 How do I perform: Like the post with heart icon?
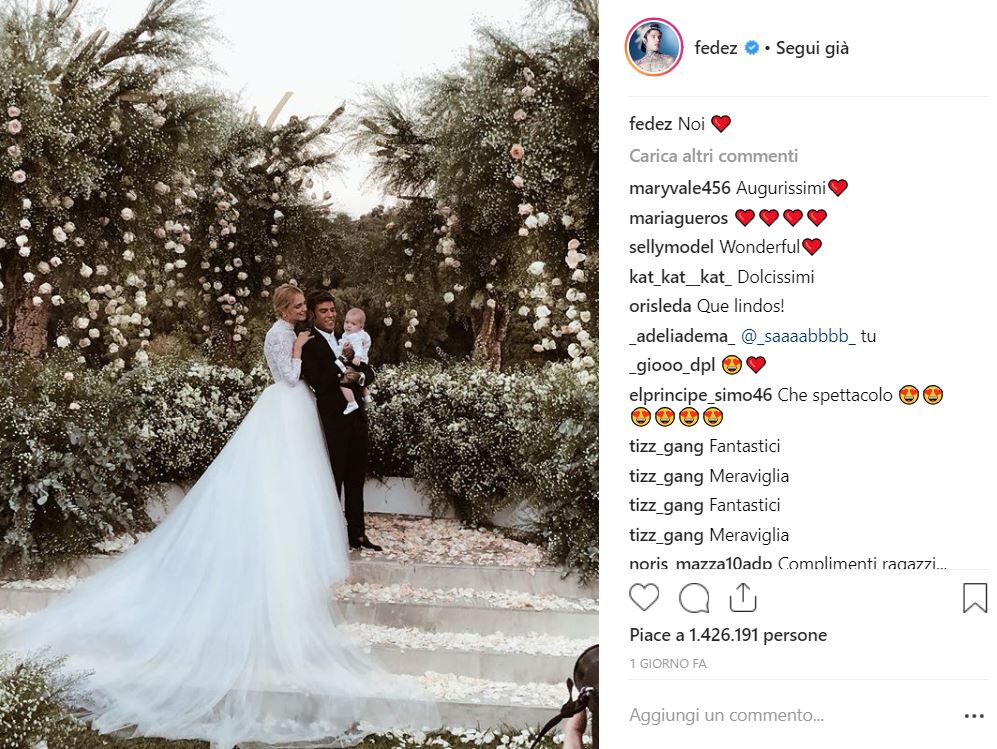pyautogui.click(x=644, y=598)
